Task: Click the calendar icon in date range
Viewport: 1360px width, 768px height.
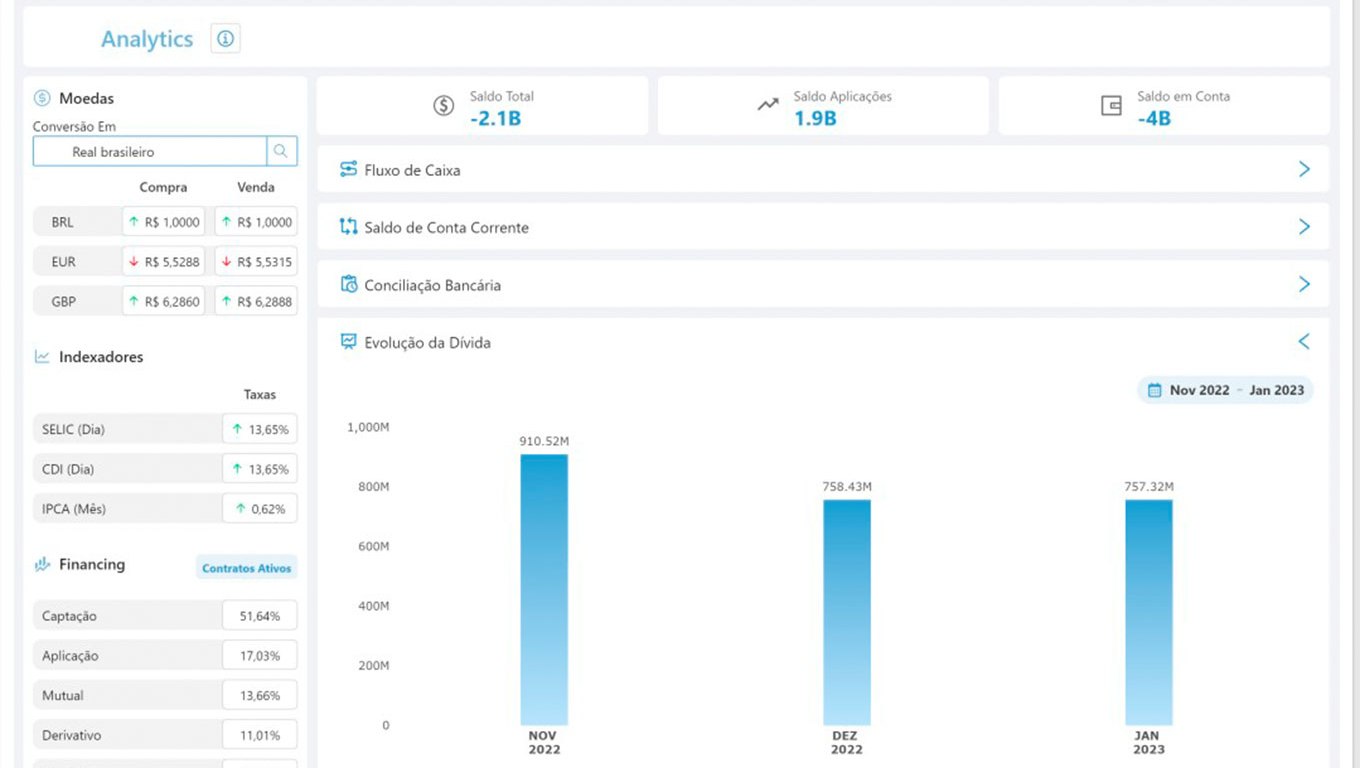Action: (1154, 390)
